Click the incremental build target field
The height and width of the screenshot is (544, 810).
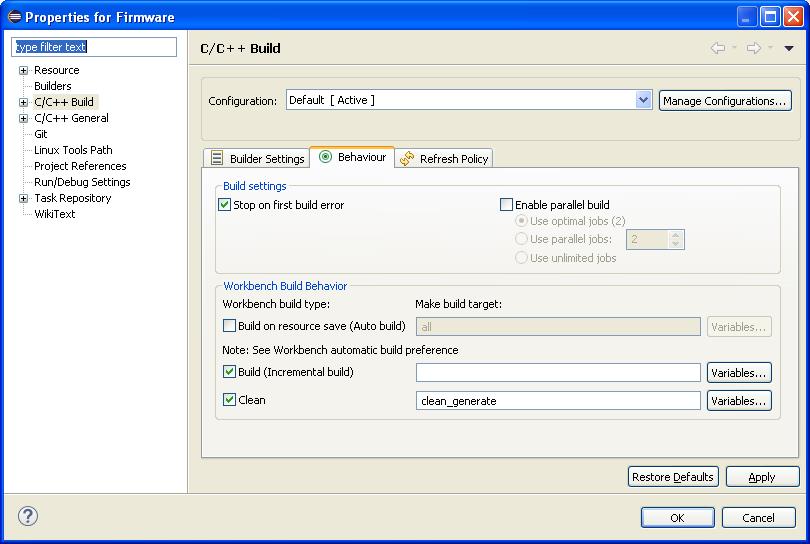(x=558, y=372)
